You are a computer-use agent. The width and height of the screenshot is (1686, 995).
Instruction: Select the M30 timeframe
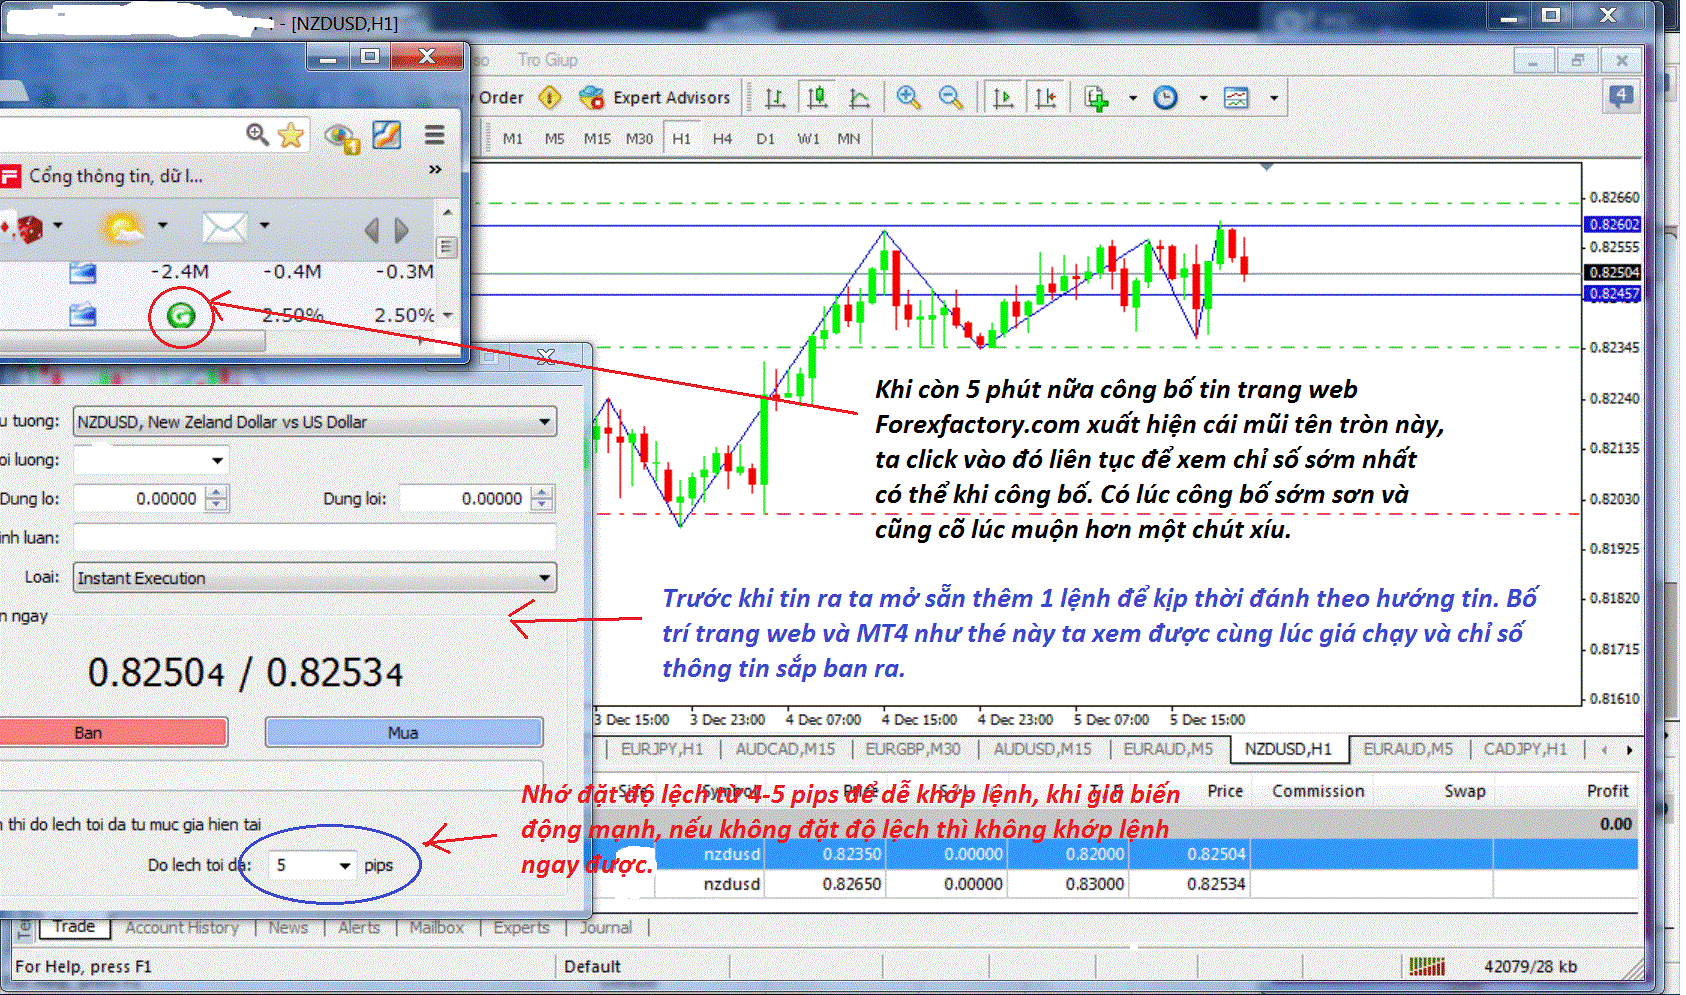pyautogui.click(x=639, y=139)
